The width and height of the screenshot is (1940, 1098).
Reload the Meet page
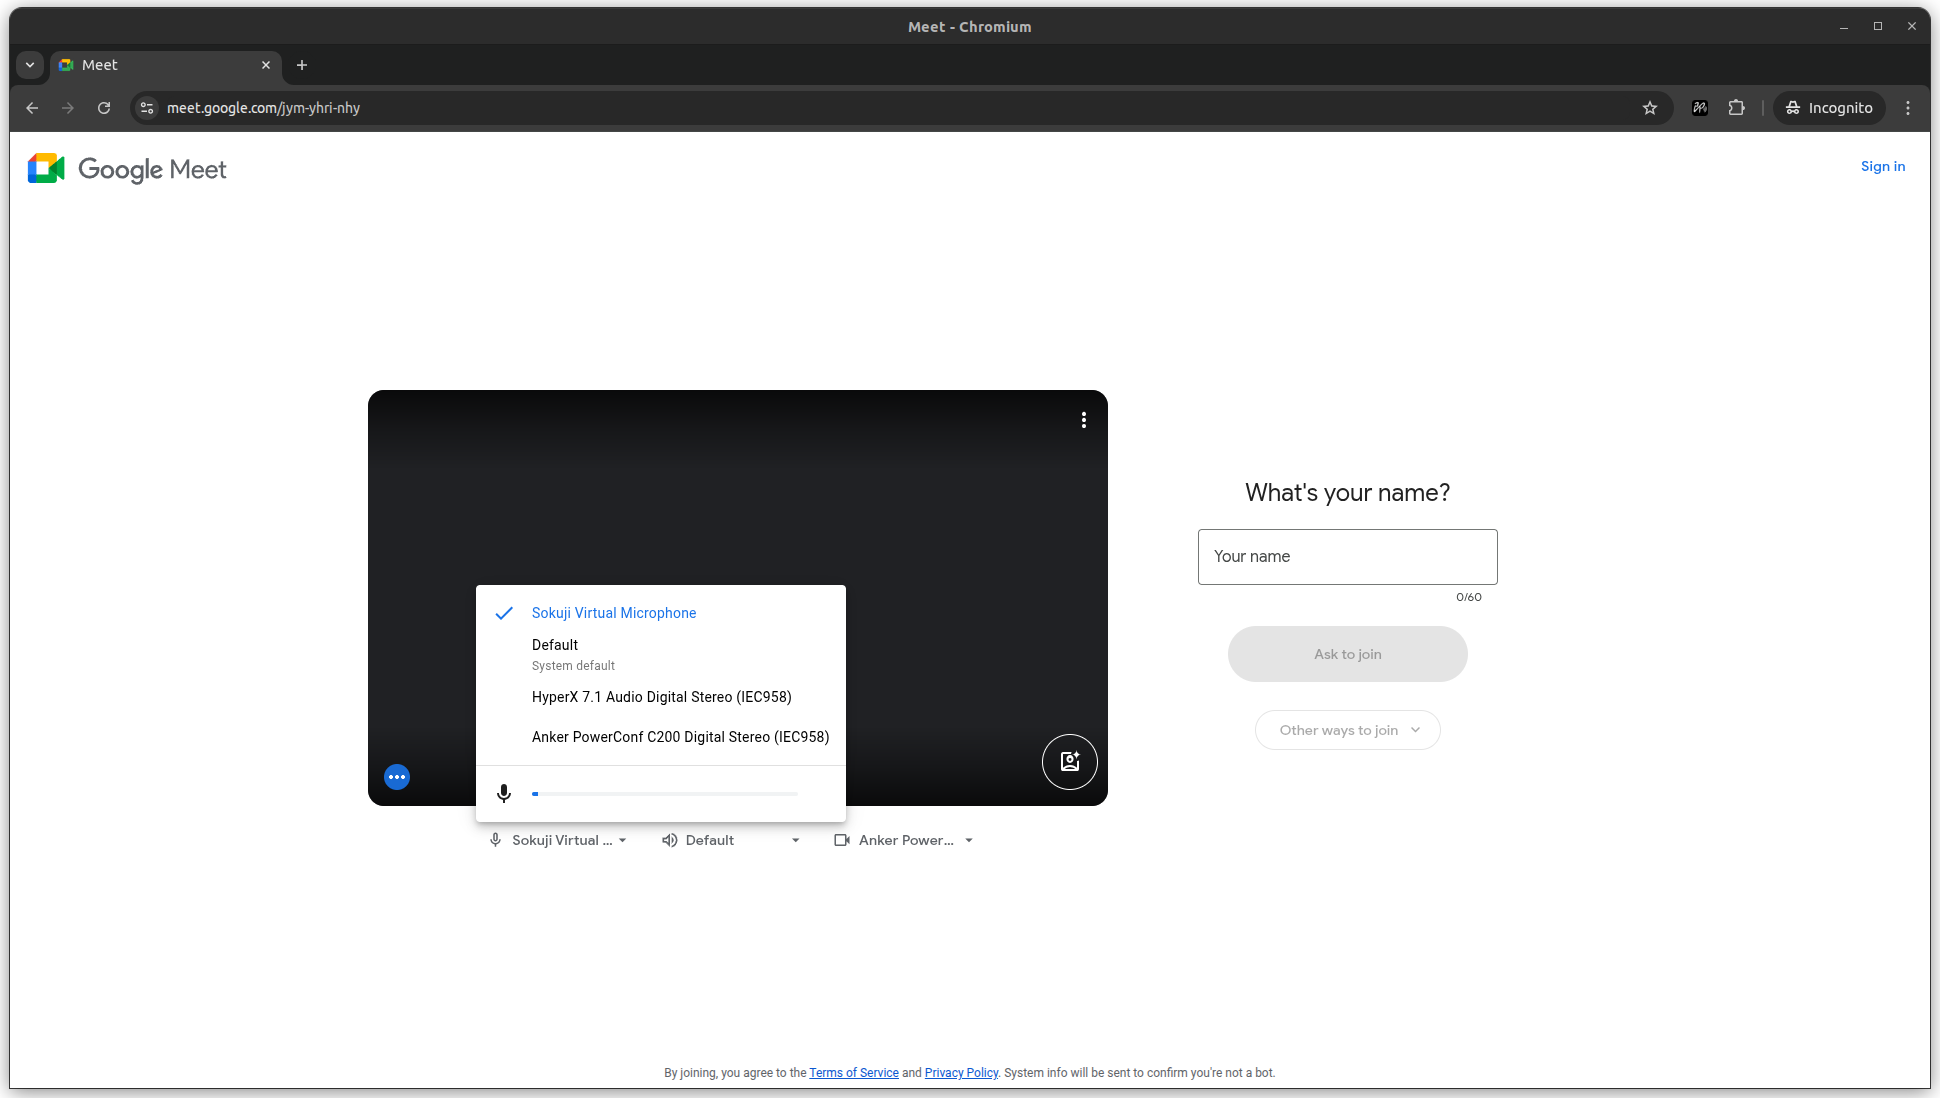[104, 108]
